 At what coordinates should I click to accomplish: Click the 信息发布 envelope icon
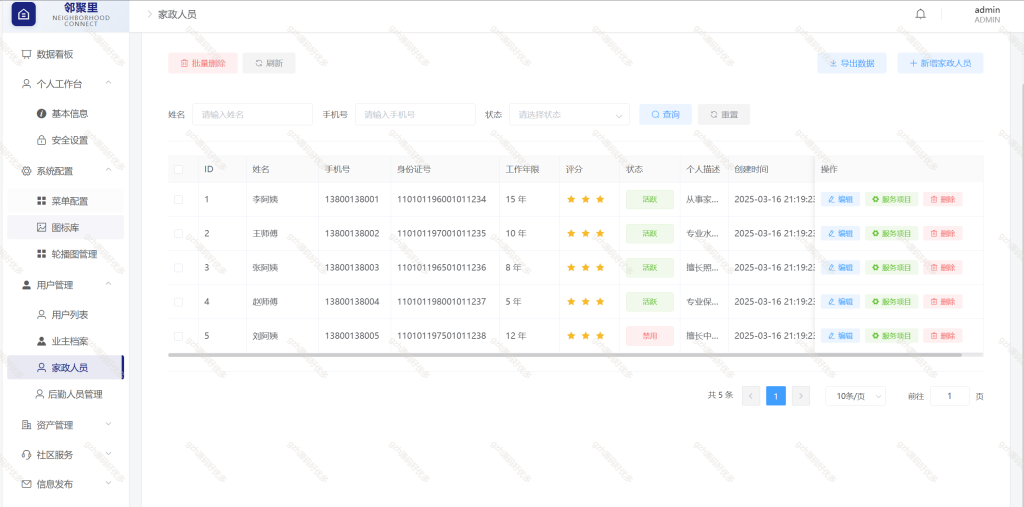coord(26,484)
